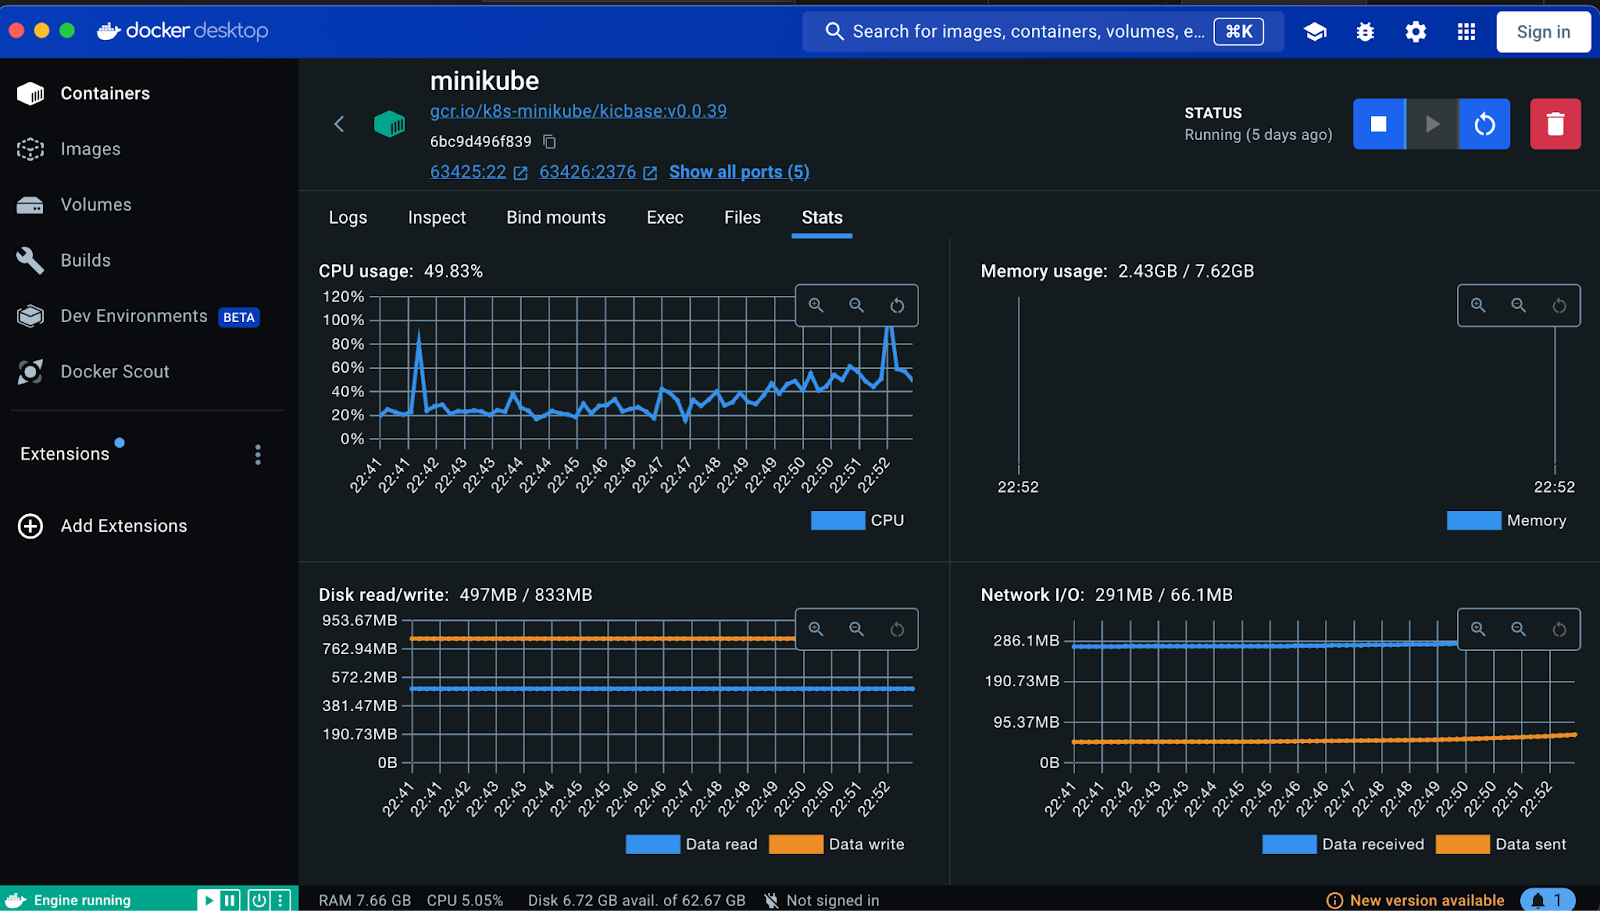Click the Not signed in status
The width and height of the screenshot is (1600, 911).
[821, 900]
